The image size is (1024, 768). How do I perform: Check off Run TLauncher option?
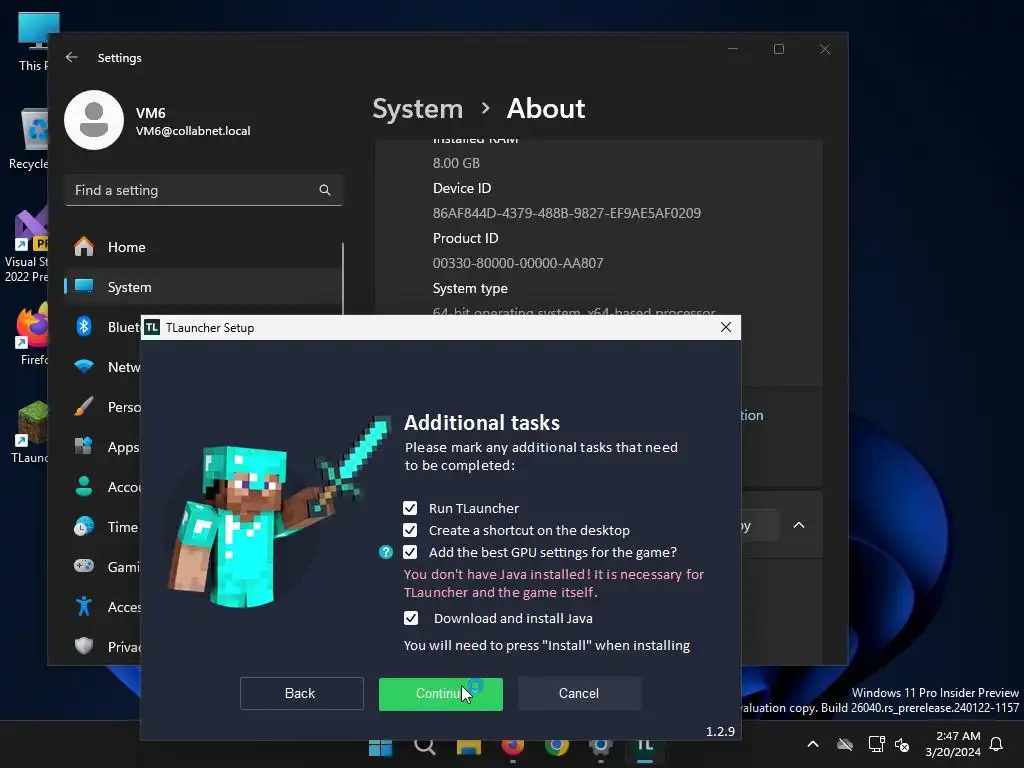[x=409, y=508]
